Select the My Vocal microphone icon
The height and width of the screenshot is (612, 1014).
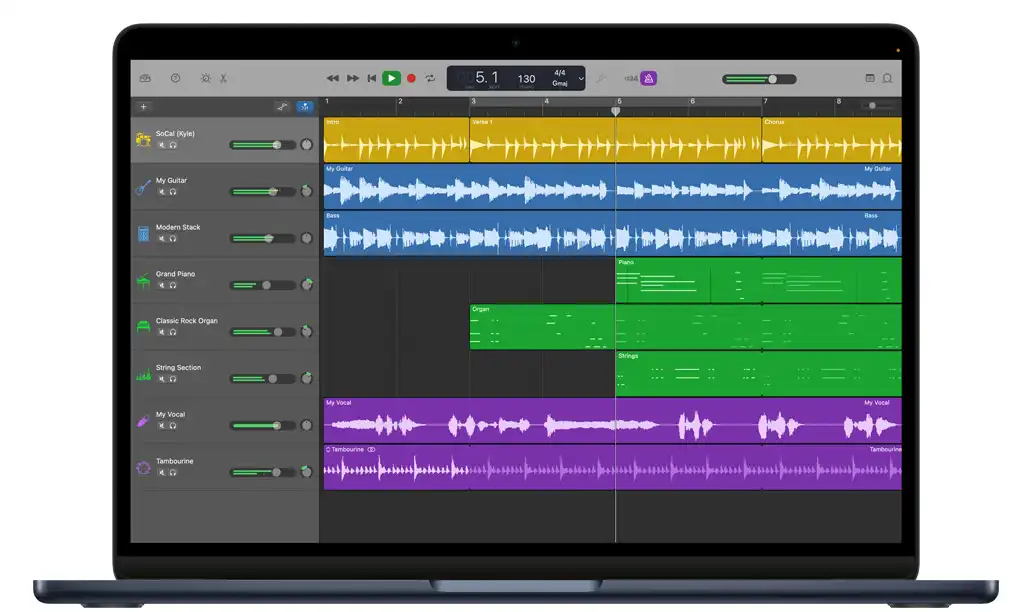point(143,421)
